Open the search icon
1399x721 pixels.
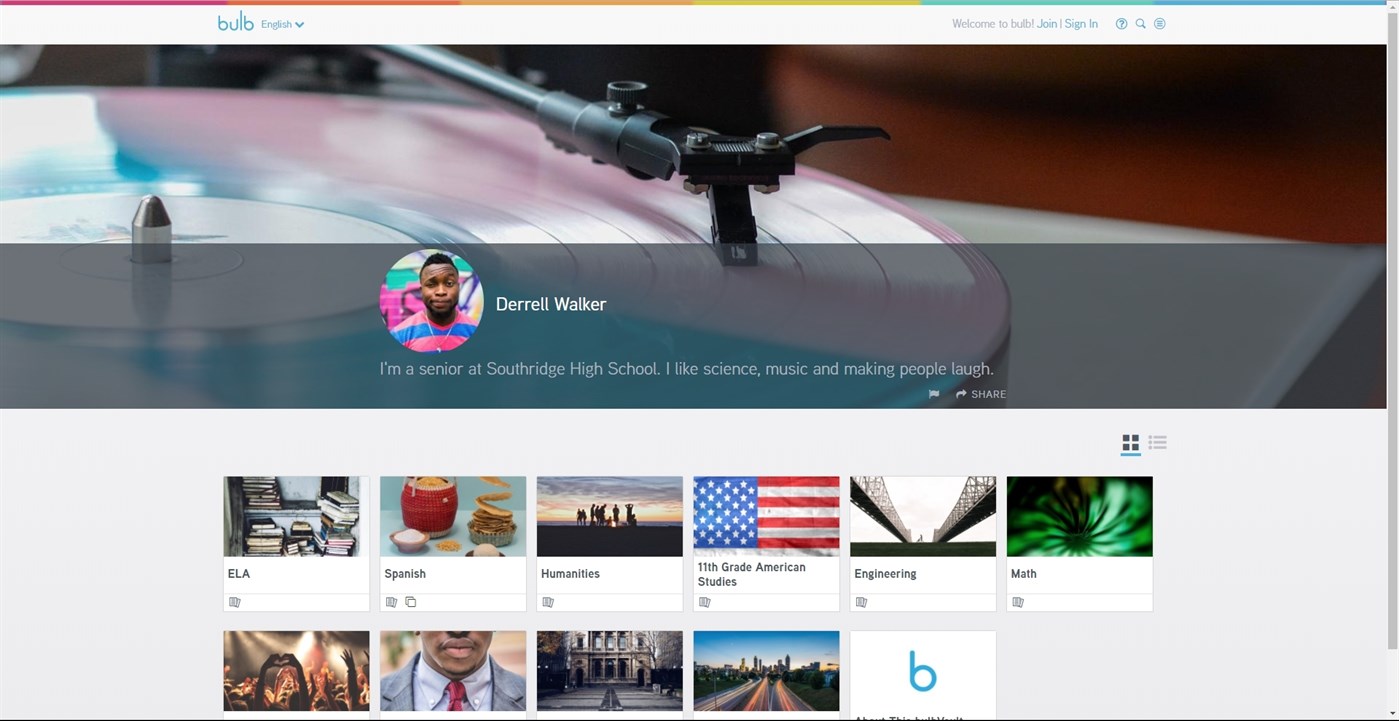[x=1140, y=23]
